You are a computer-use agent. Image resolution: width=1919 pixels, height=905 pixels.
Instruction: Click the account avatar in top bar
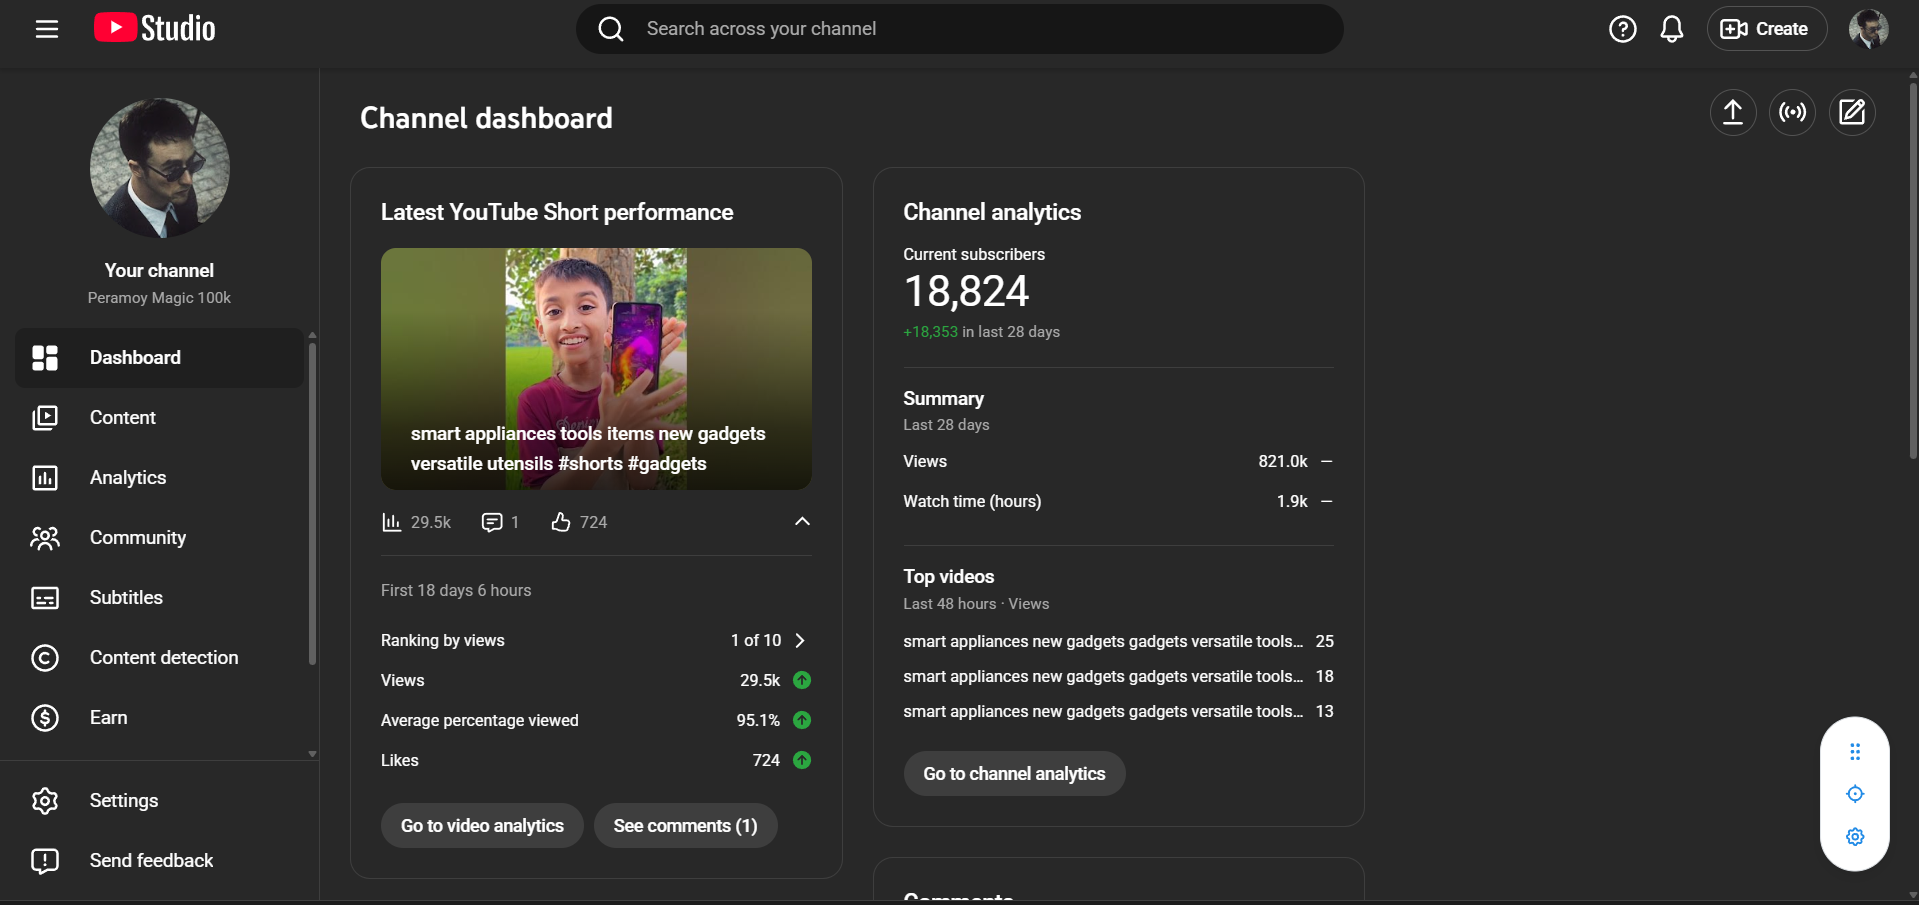(1867, 29)
